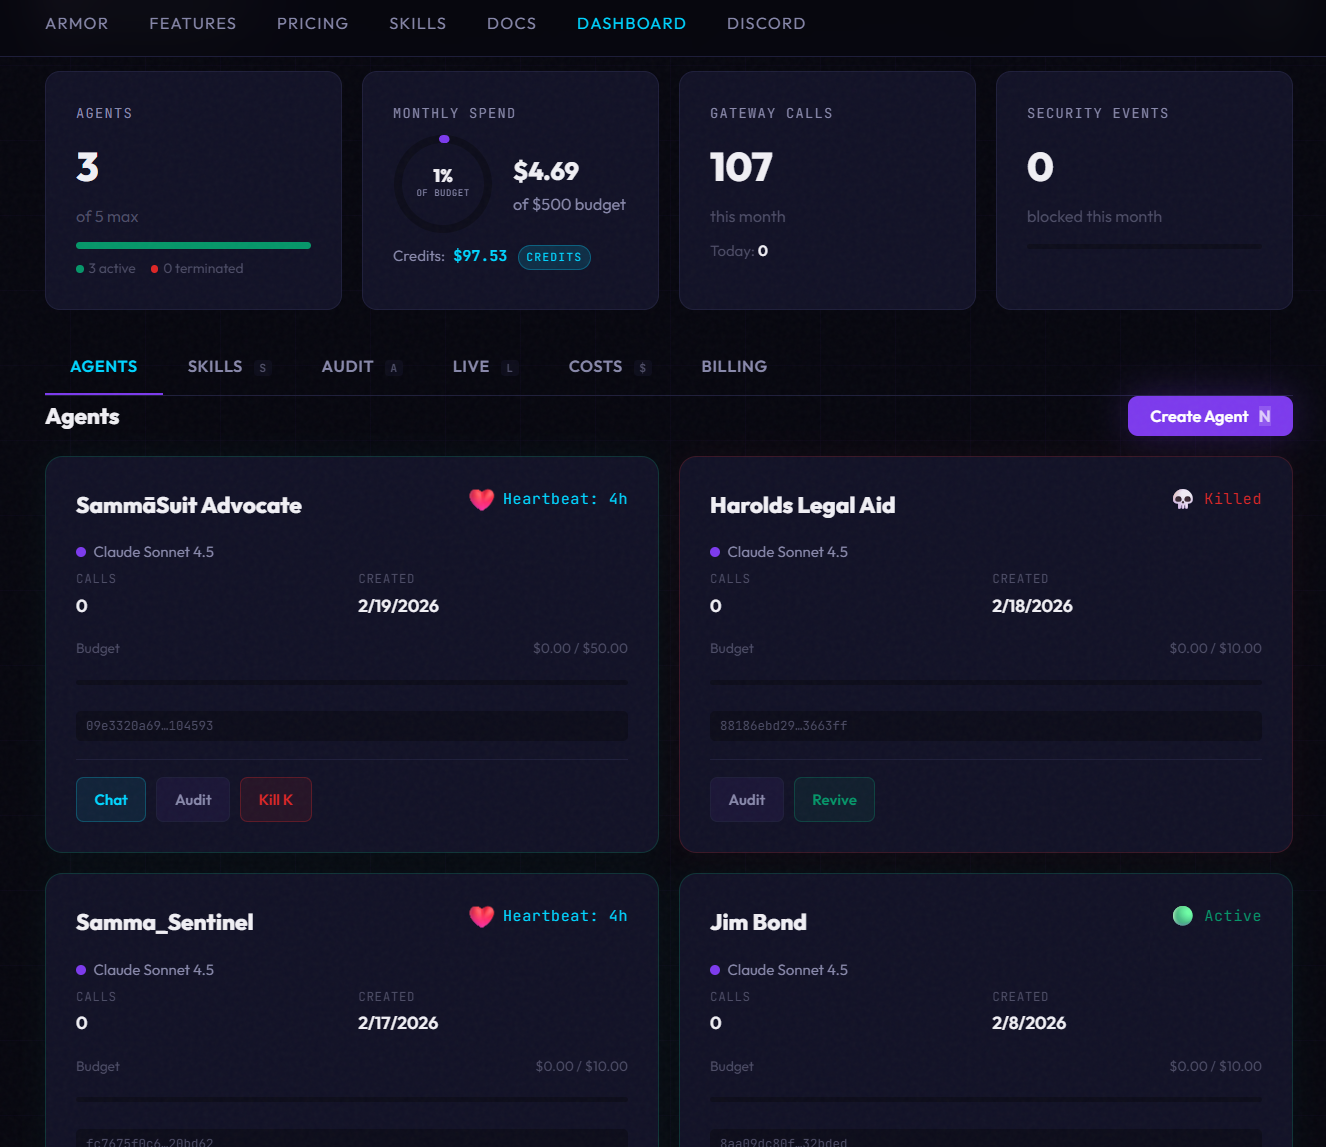Screen dimensions: 1326x1147
Task: Click the skull icon on Harolds Legal Aid
Action: coord(1183,498)
